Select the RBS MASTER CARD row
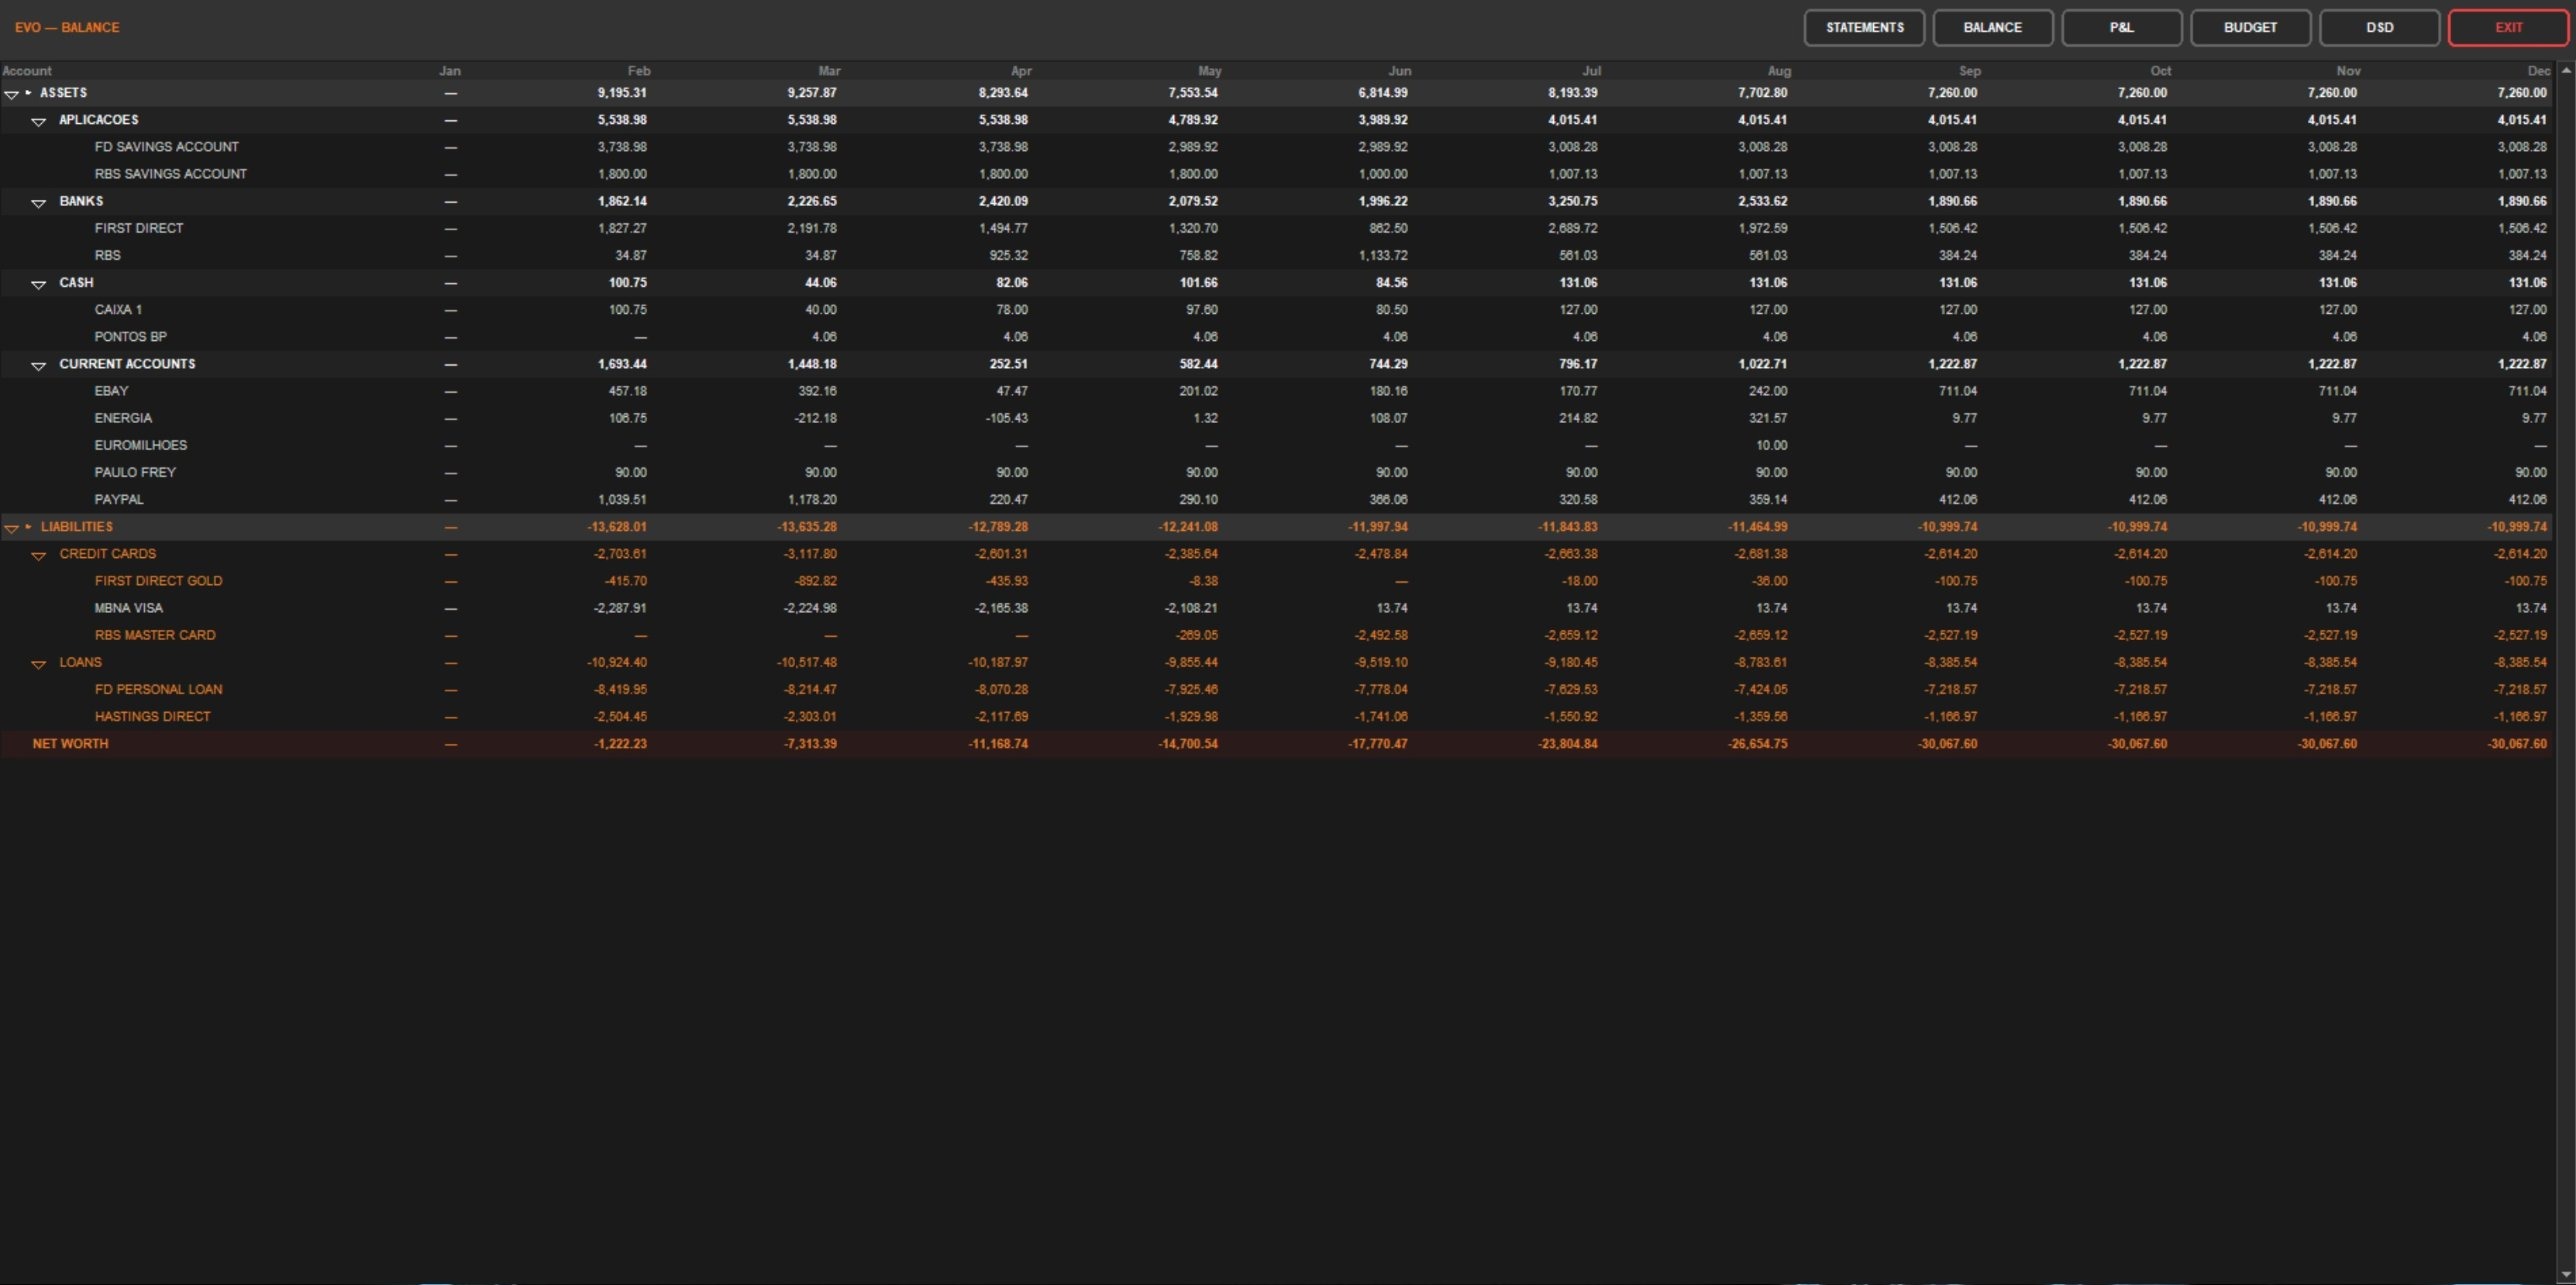 (x=1276, y=635)
